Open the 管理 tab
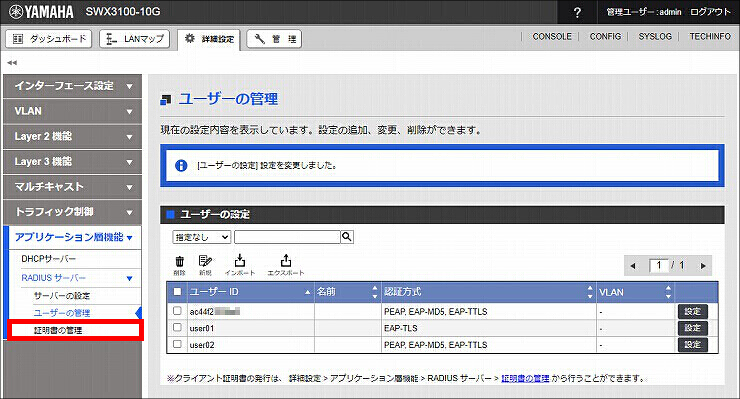The image size is (740, 399). [x=274, y=39]
